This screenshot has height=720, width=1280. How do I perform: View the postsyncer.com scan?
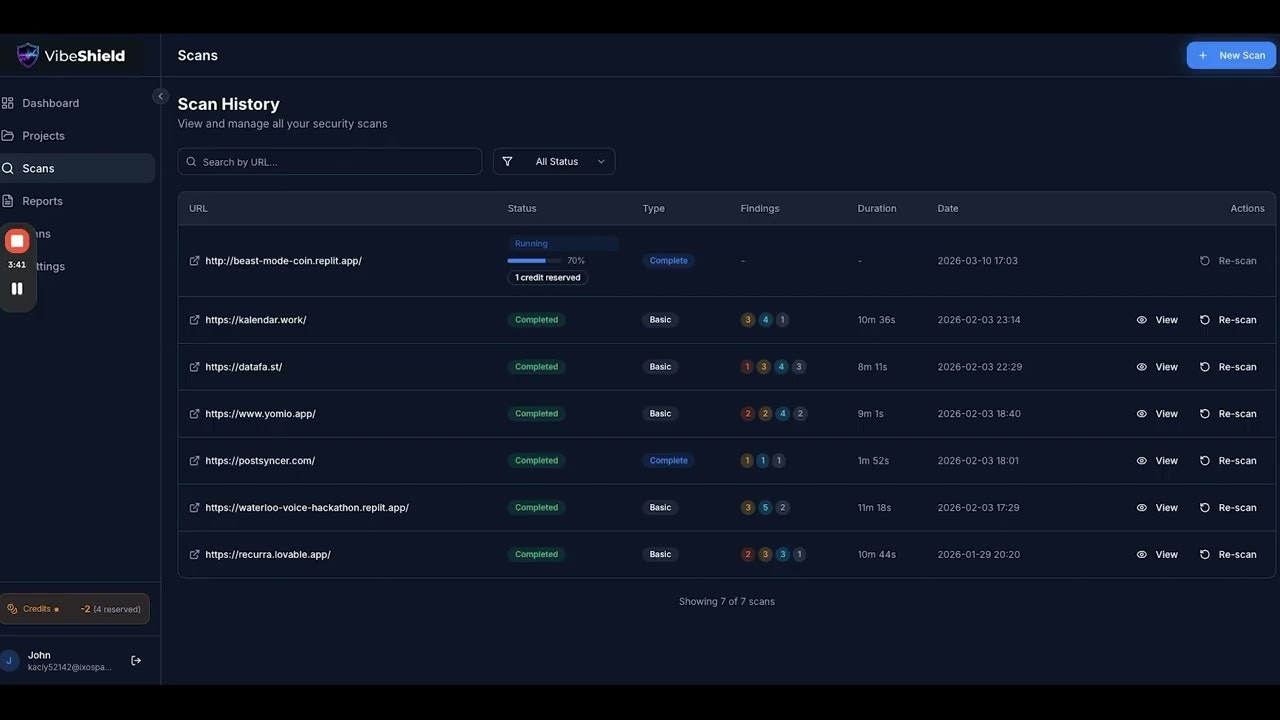click(x=1157, y=461)
